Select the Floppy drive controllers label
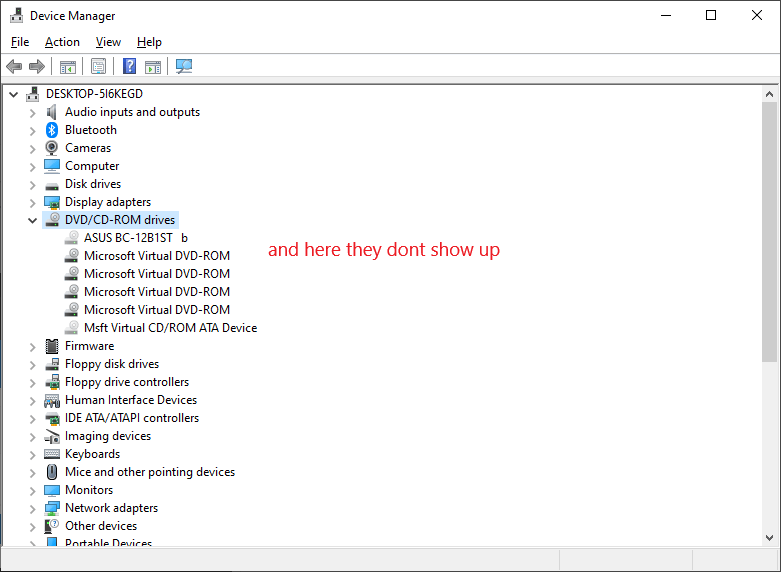Viewport: 781px width, 572px height. [x=127, y=382]
